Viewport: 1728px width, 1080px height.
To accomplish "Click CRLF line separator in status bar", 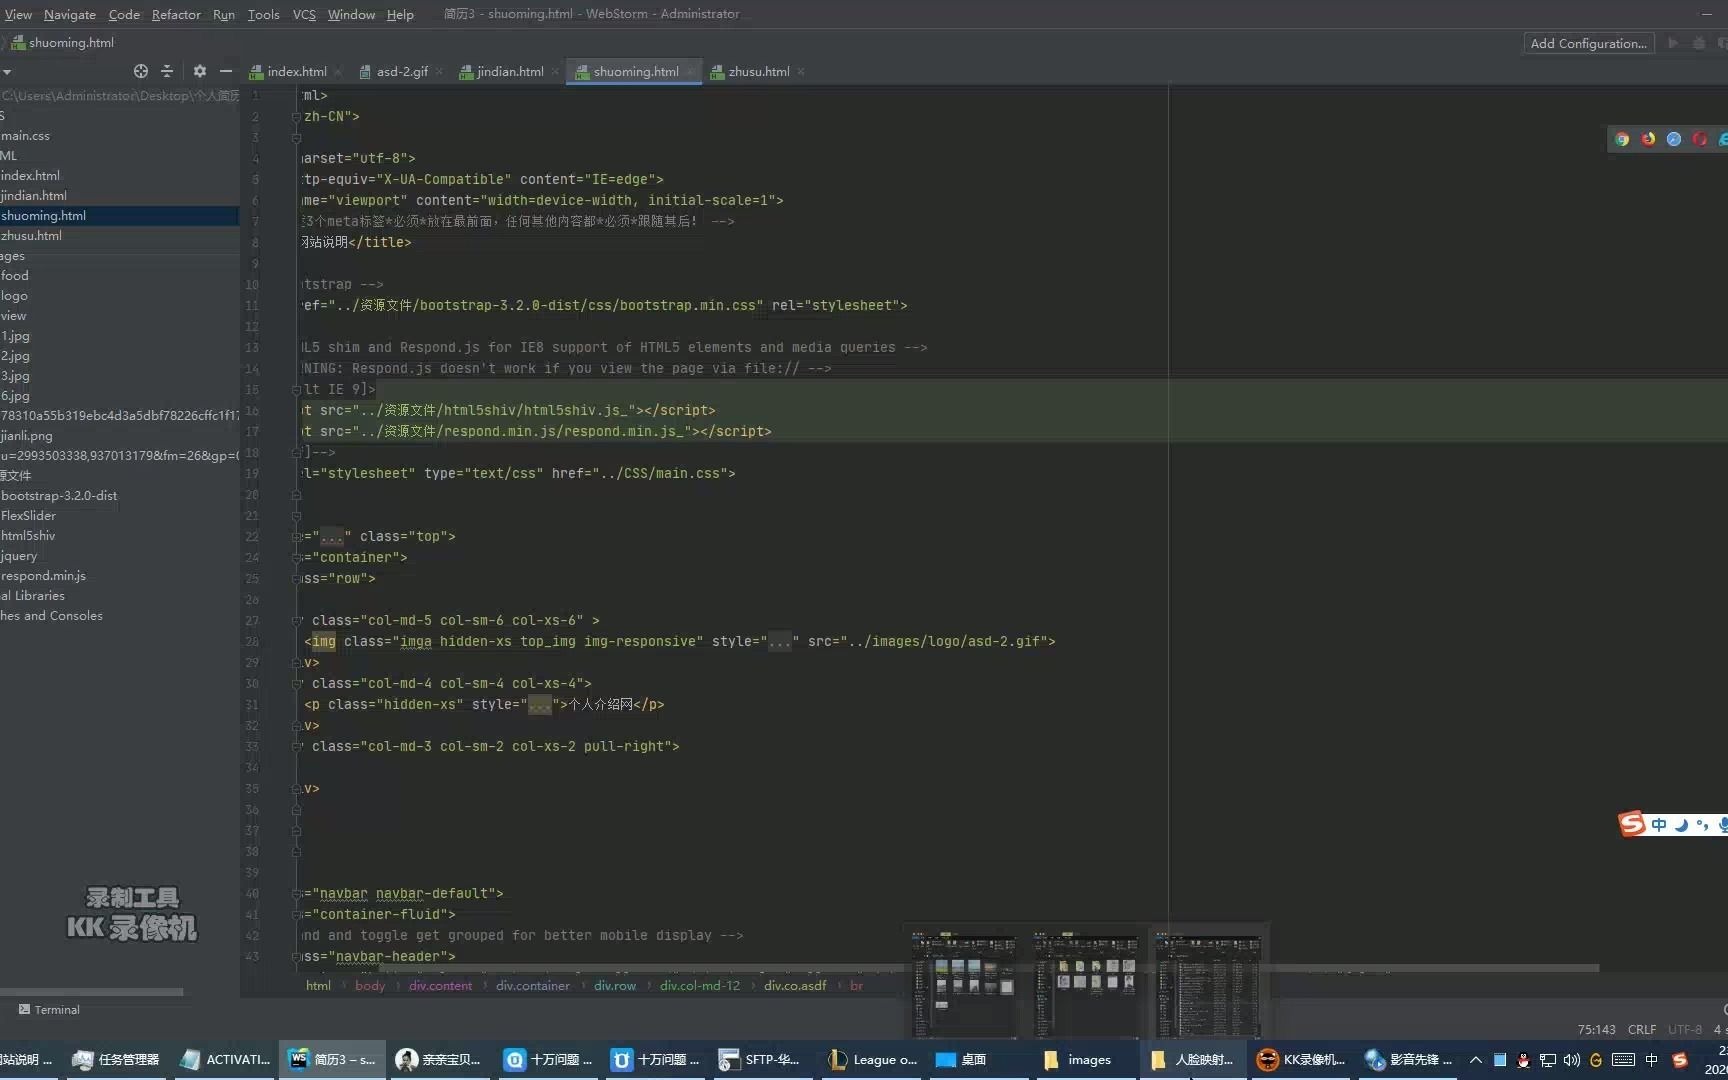I will click(1642, 1029).
